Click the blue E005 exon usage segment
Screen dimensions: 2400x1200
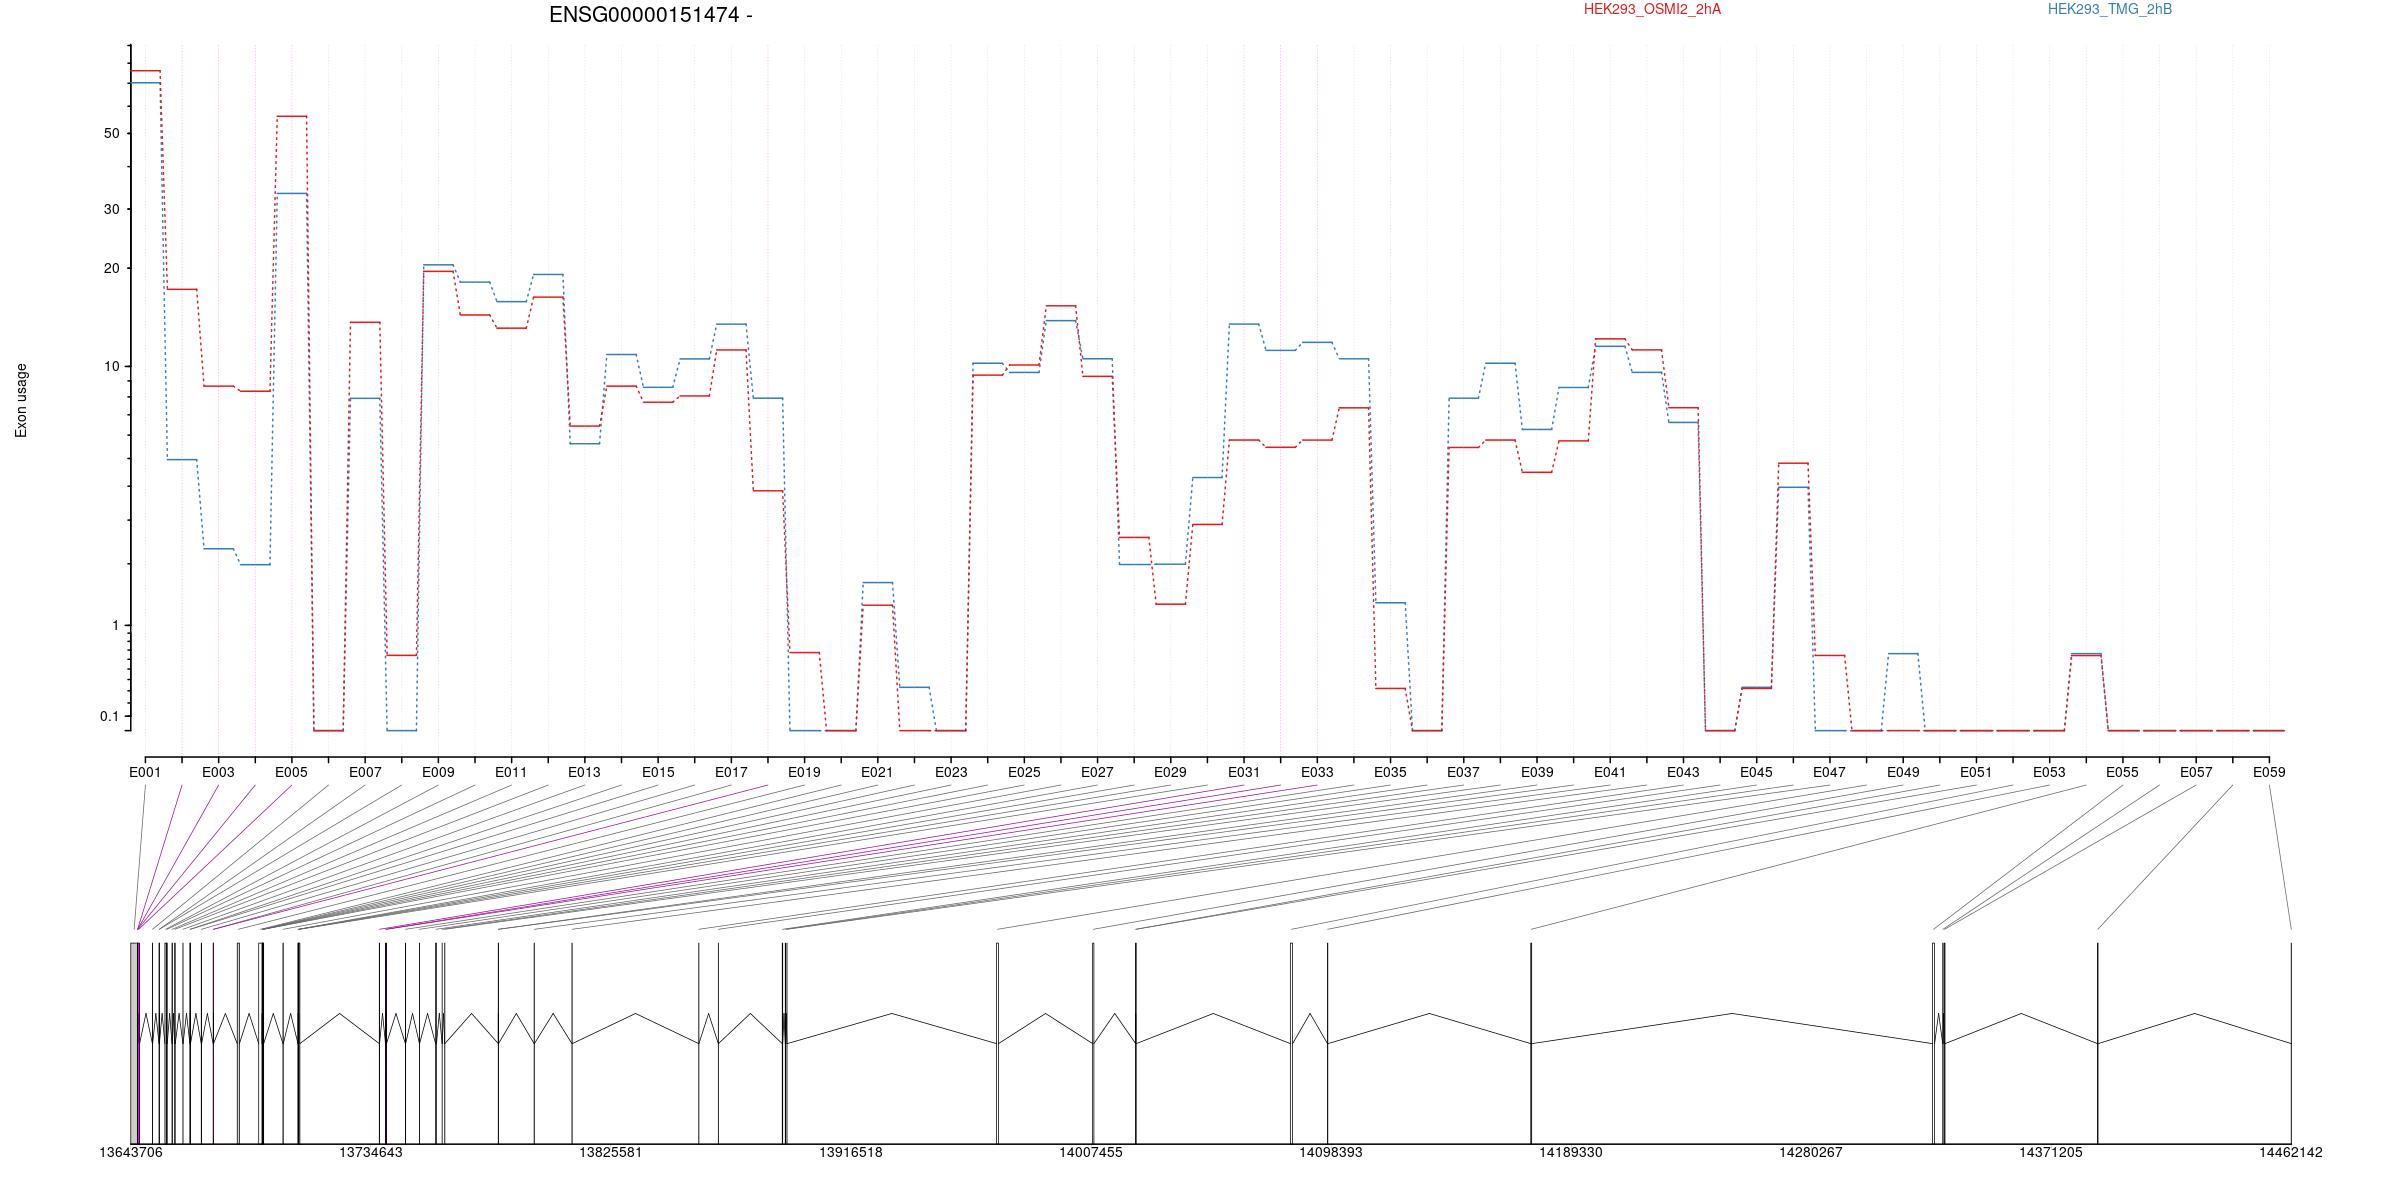pos(291,193)
